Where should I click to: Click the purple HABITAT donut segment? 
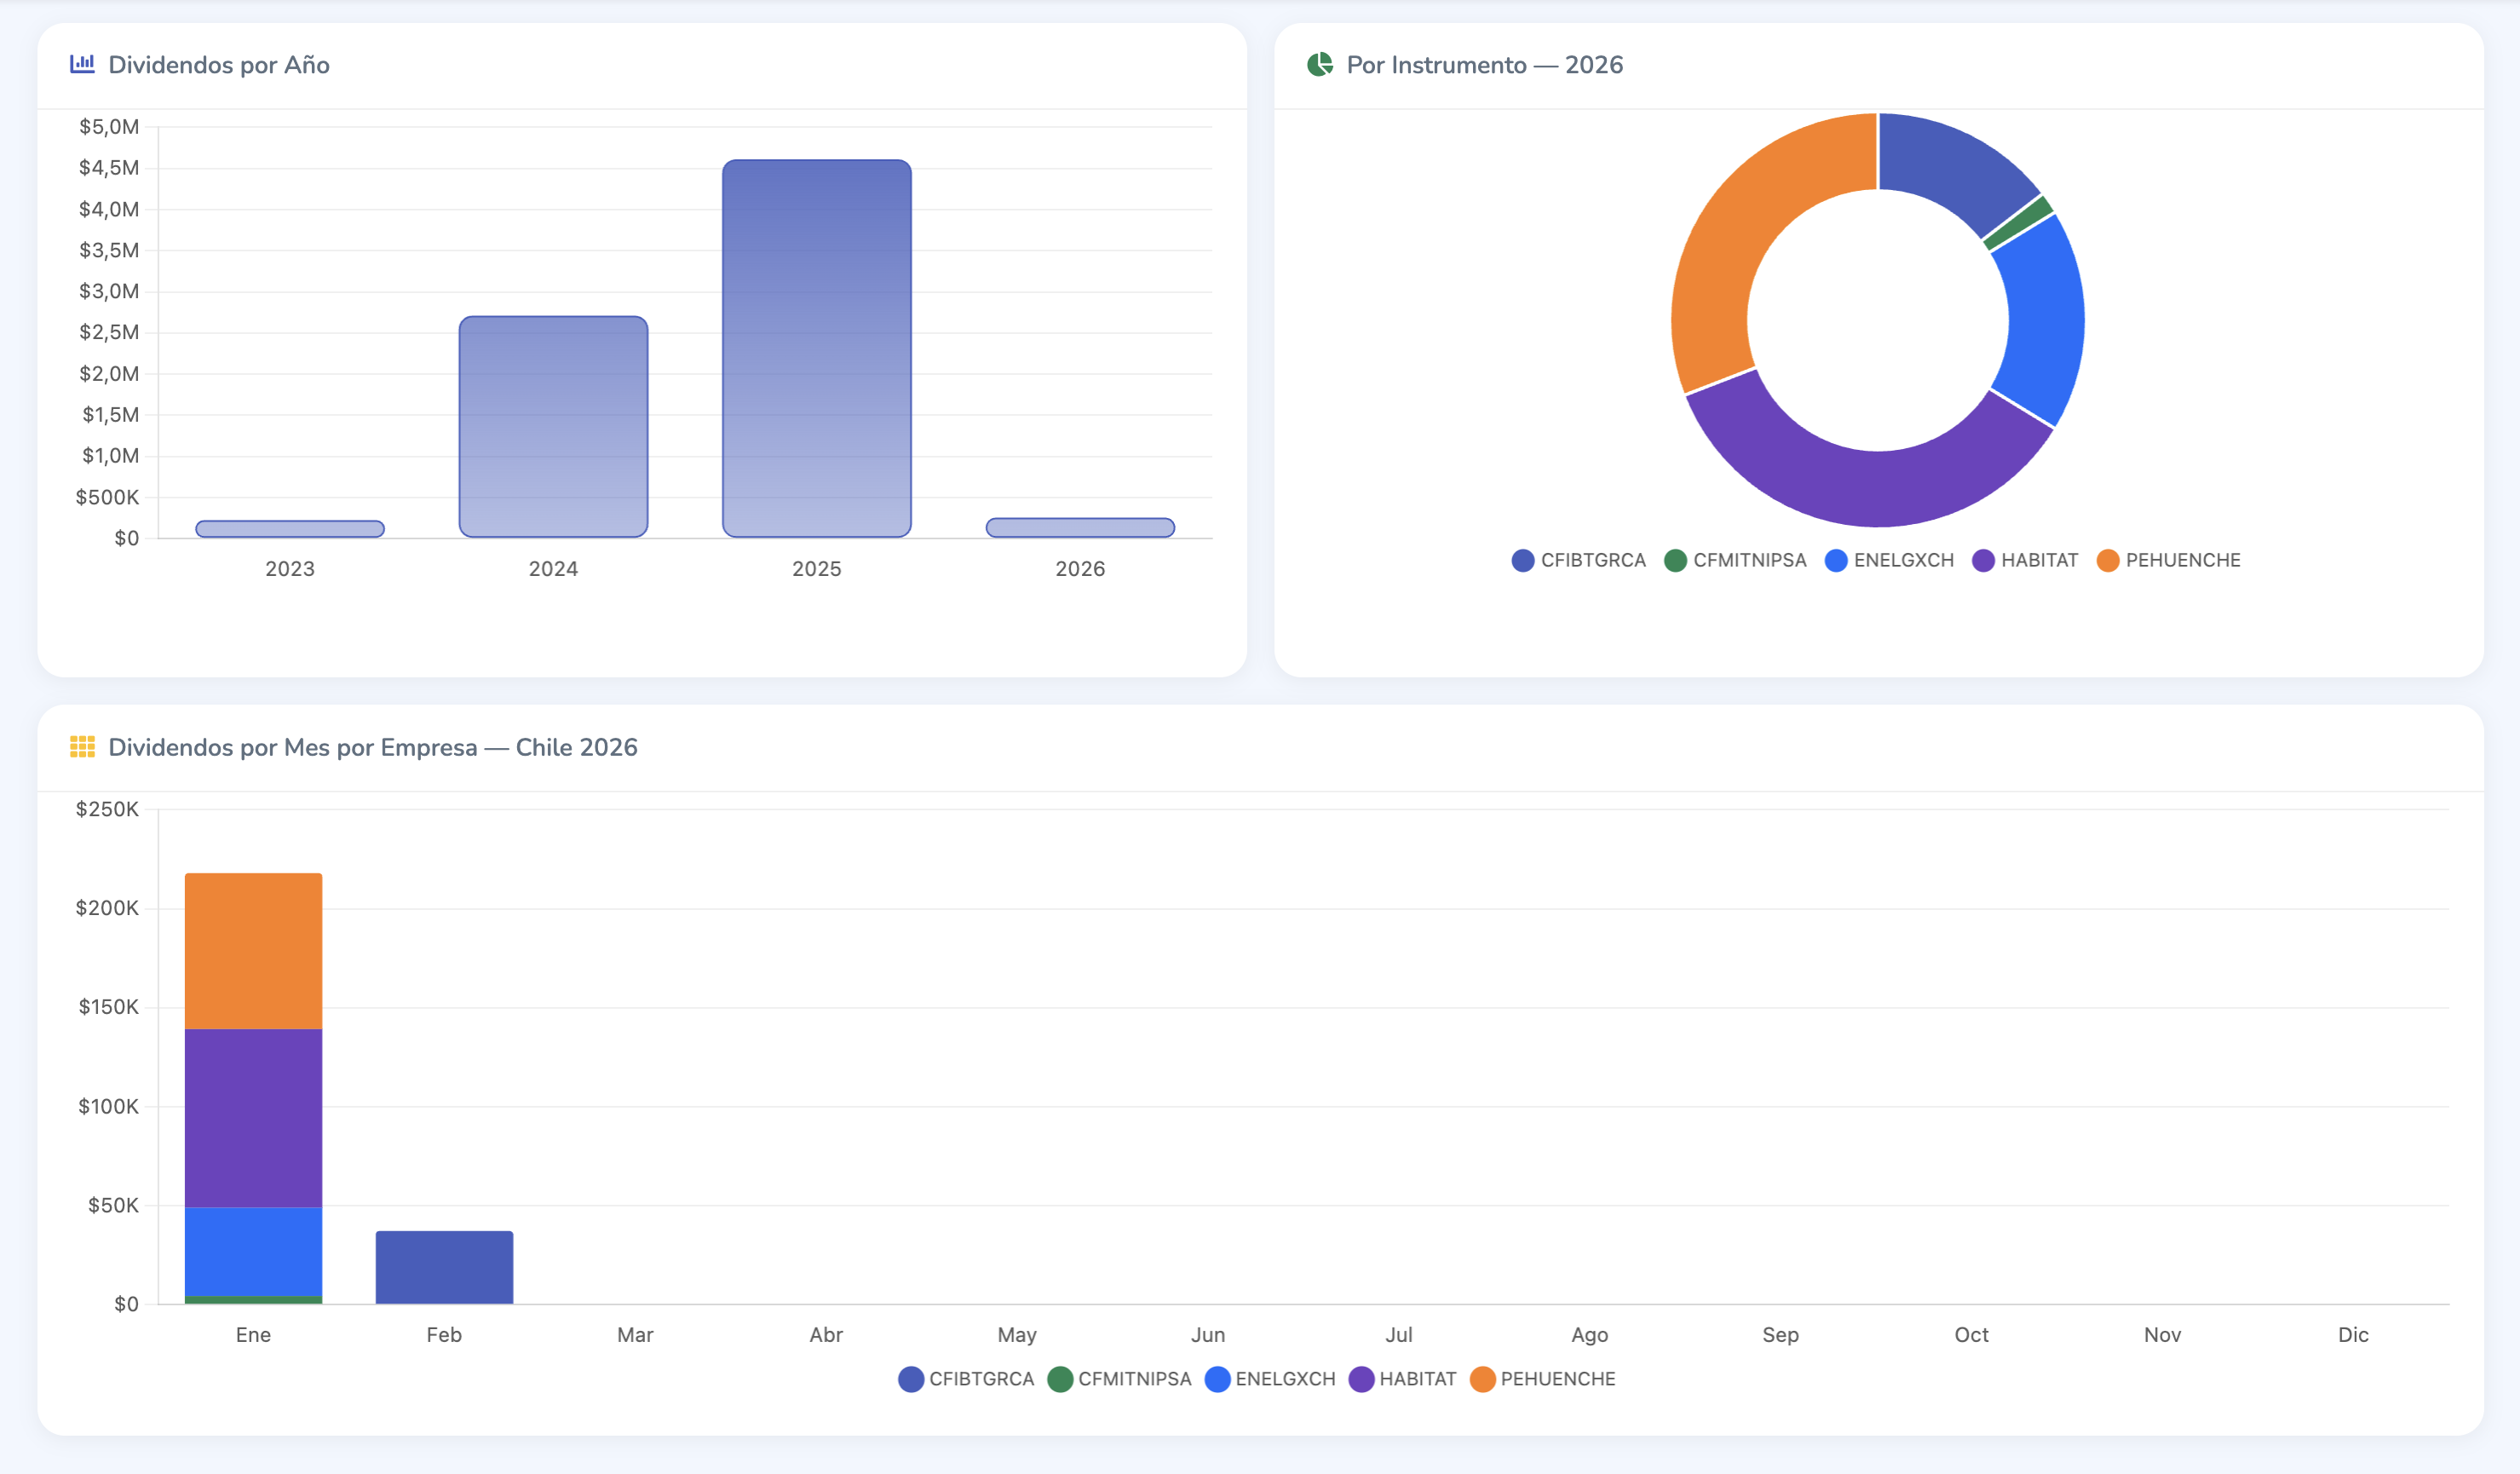pyautogui.click(x=1868, y=488)
